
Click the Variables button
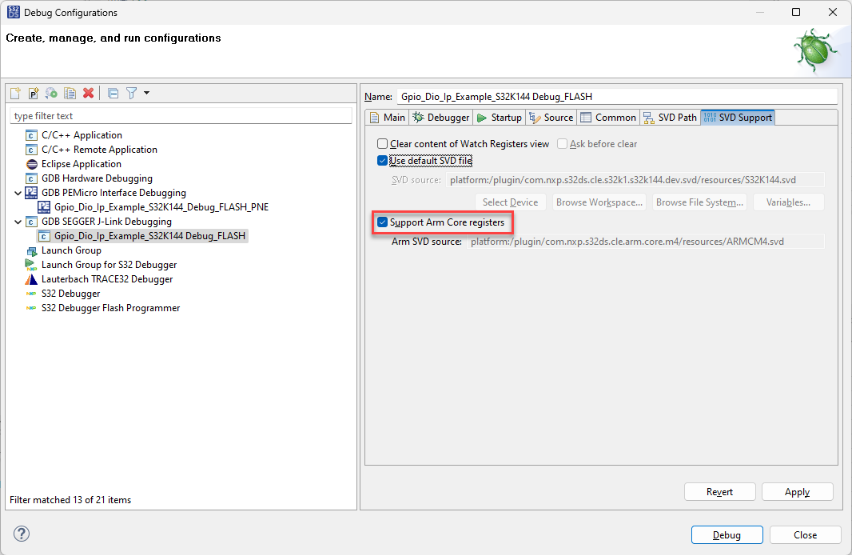pyautogui.click(x=788, y=202)
